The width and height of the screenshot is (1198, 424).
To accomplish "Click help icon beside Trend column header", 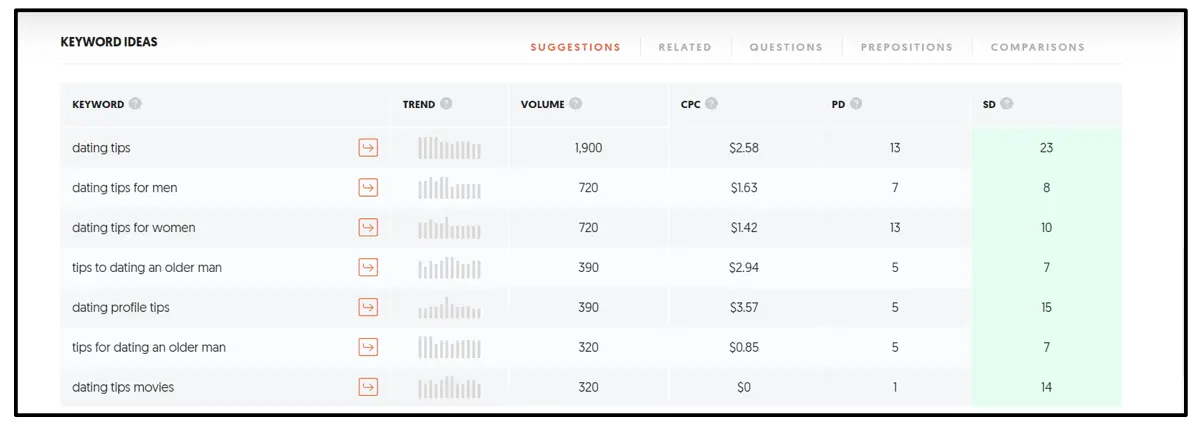I will pyautogui.click(x=446, y=104).
